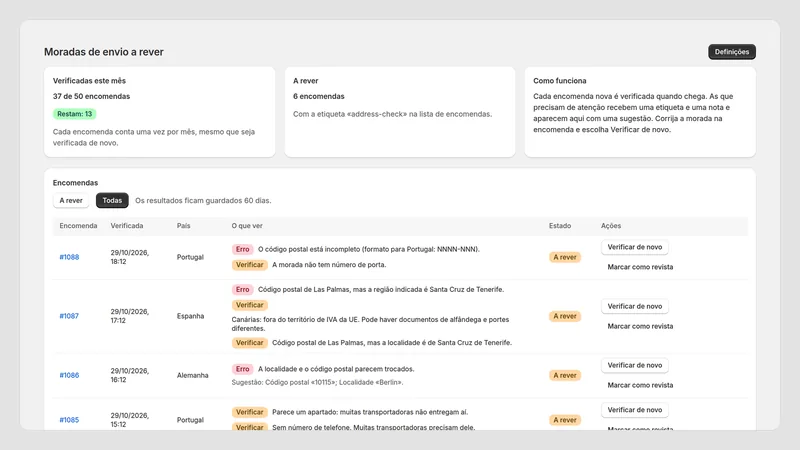This screenshot has width=800, height=450.
Task: Click the text 6 encomendas
Action: 318,96
